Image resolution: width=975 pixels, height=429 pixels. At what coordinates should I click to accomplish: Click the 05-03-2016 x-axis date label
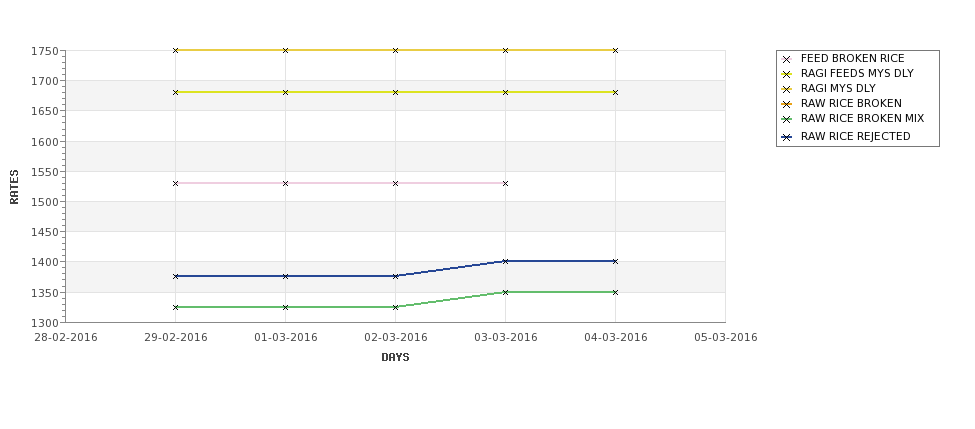(726, 338)
